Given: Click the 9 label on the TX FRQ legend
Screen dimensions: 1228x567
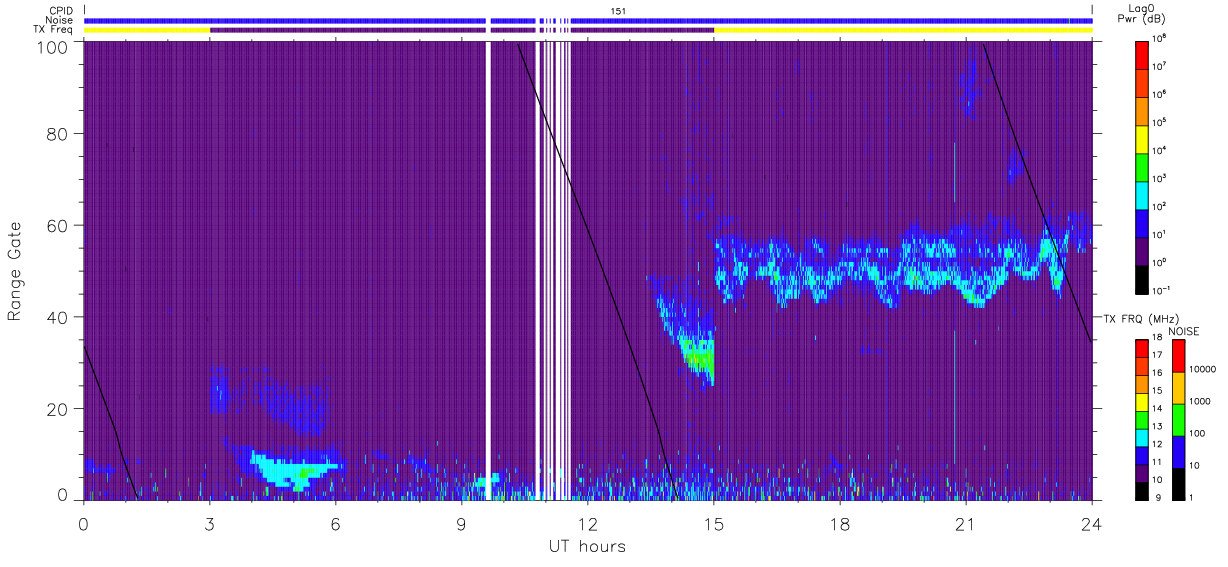Looking at the screenshot, I should tap(1156, 497).
